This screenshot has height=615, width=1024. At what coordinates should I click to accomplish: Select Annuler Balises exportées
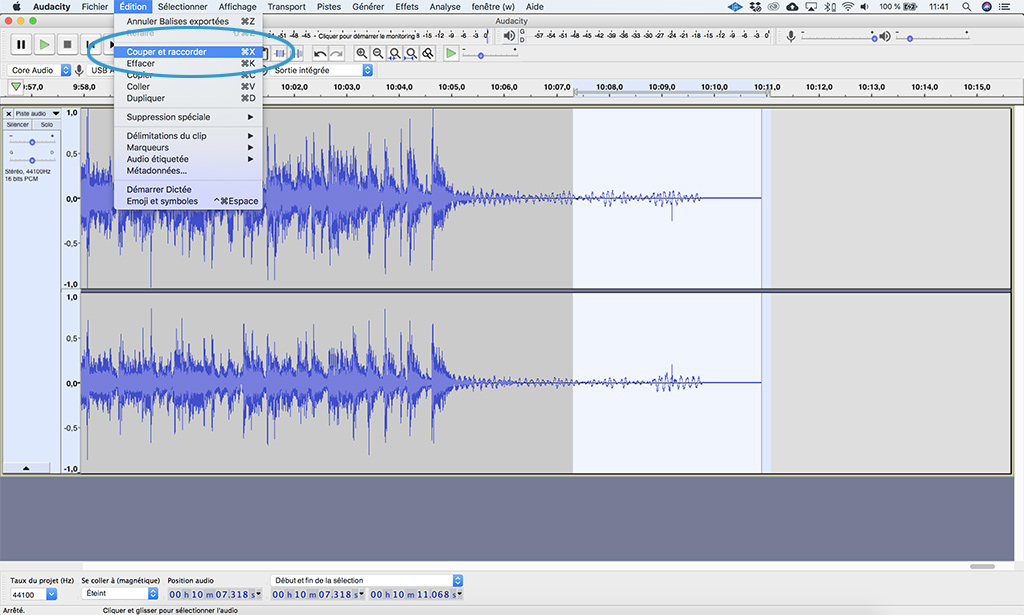188,21
